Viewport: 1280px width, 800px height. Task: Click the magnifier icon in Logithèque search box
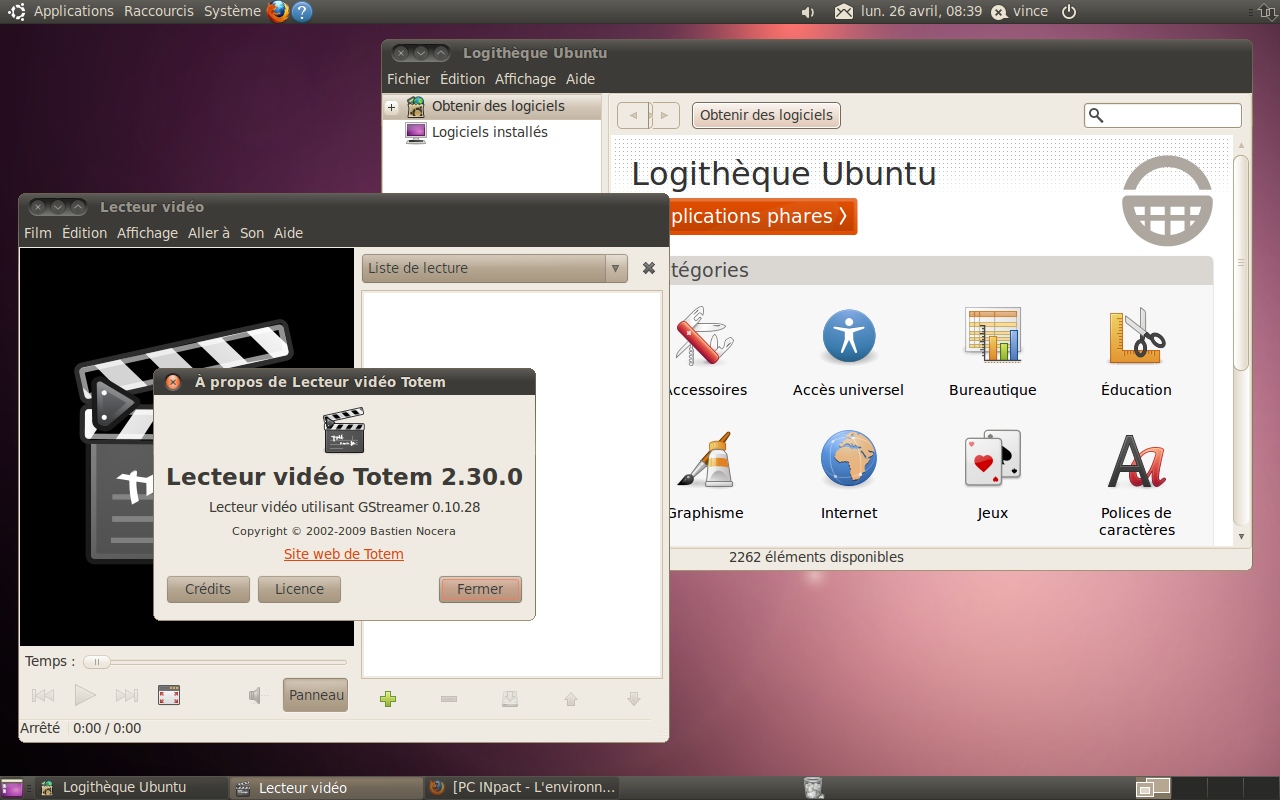pos(1096,116)
